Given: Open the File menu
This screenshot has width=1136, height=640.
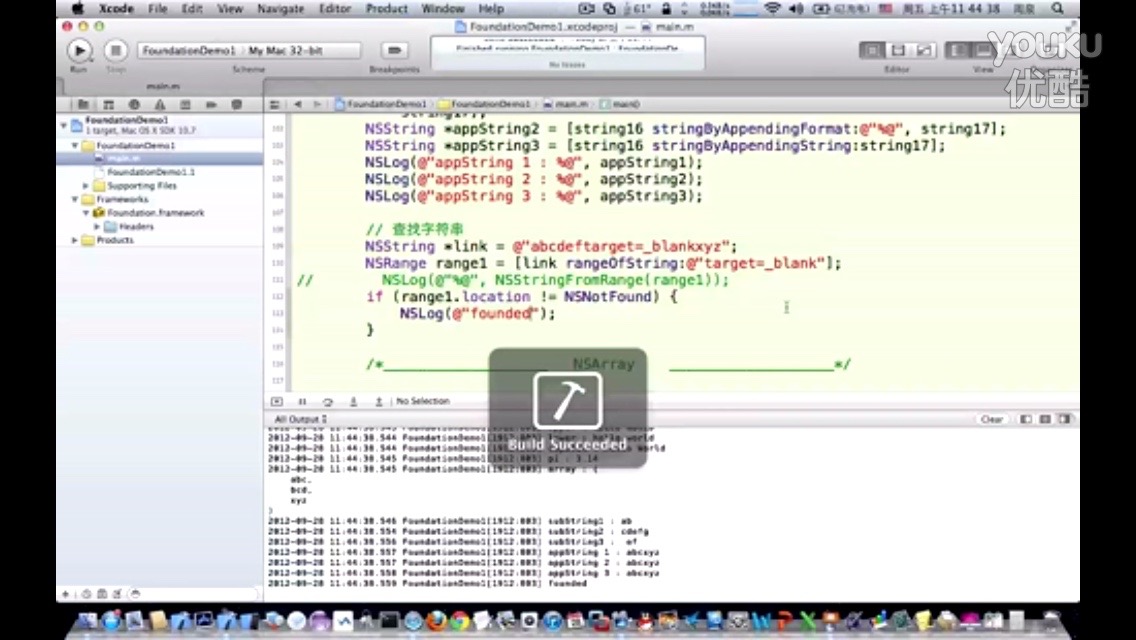Looking at the screenshot, I should [157, 9].
